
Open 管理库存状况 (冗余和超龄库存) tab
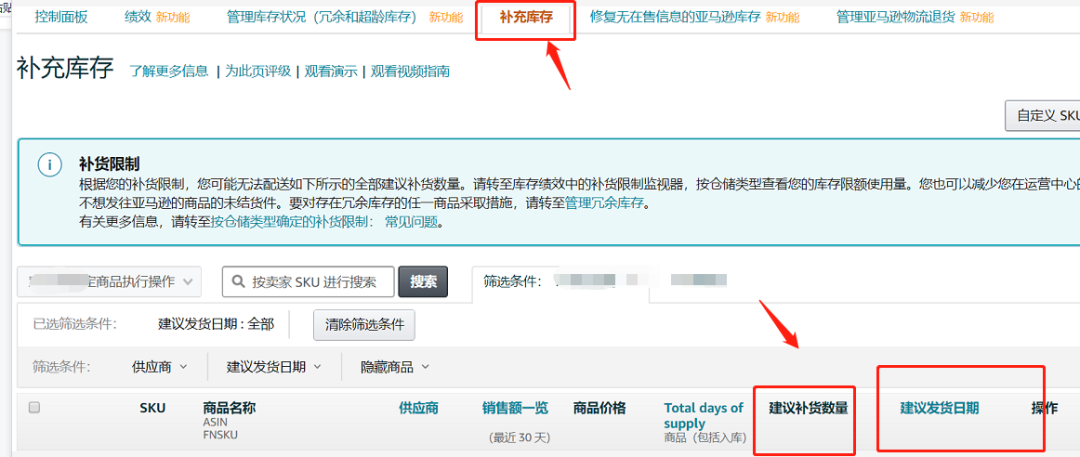click(x=322, y=17)
